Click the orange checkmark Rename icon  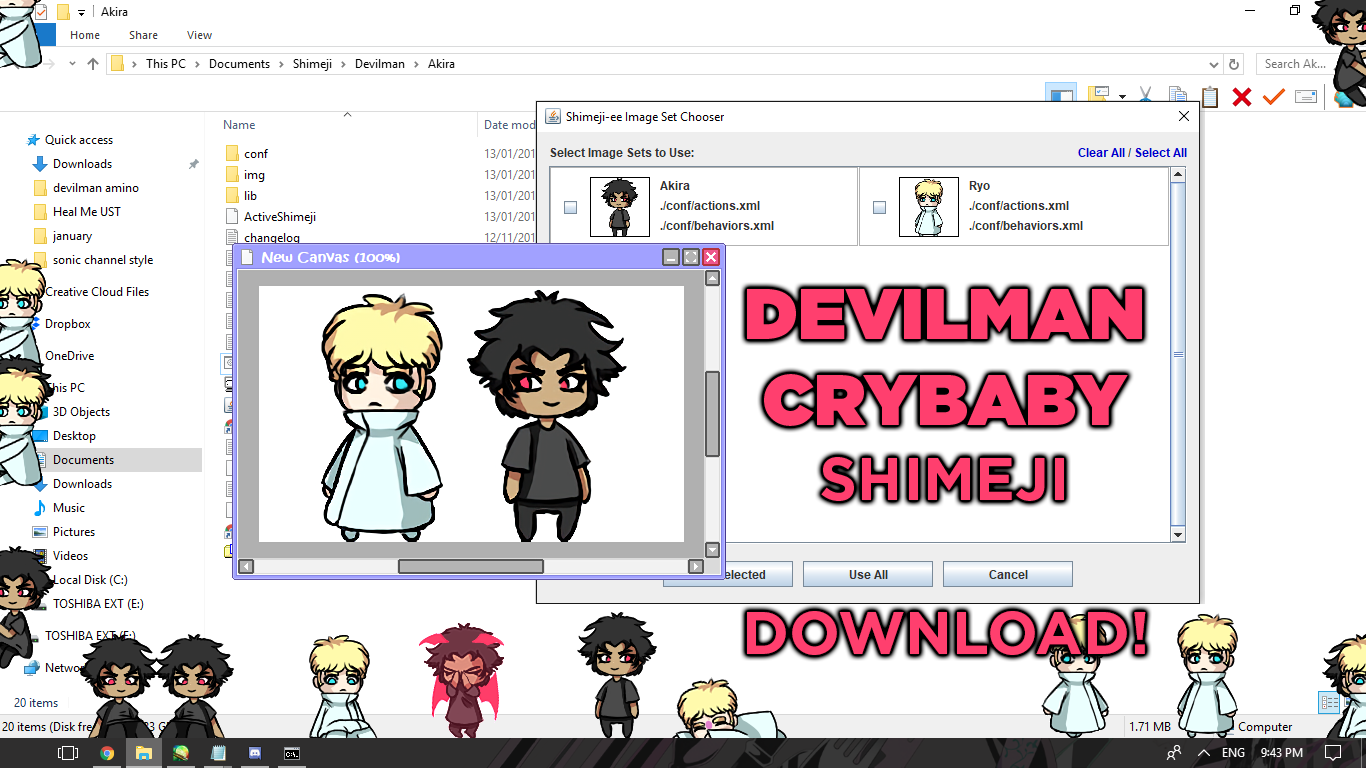point(1273,97)
